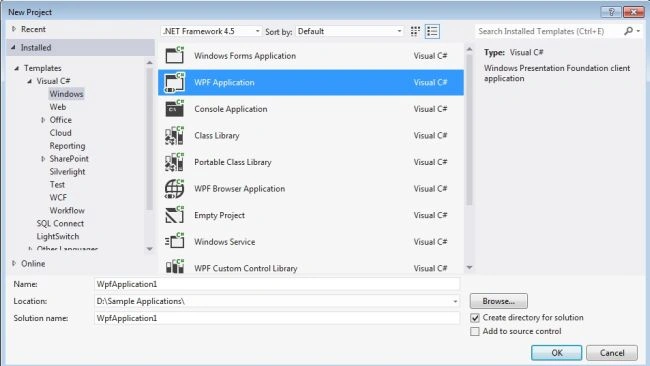The height and width of the screenshot is (366, 650).
Task: Collapse the Visual C# tree node
Action: click(x=29, y=81)
